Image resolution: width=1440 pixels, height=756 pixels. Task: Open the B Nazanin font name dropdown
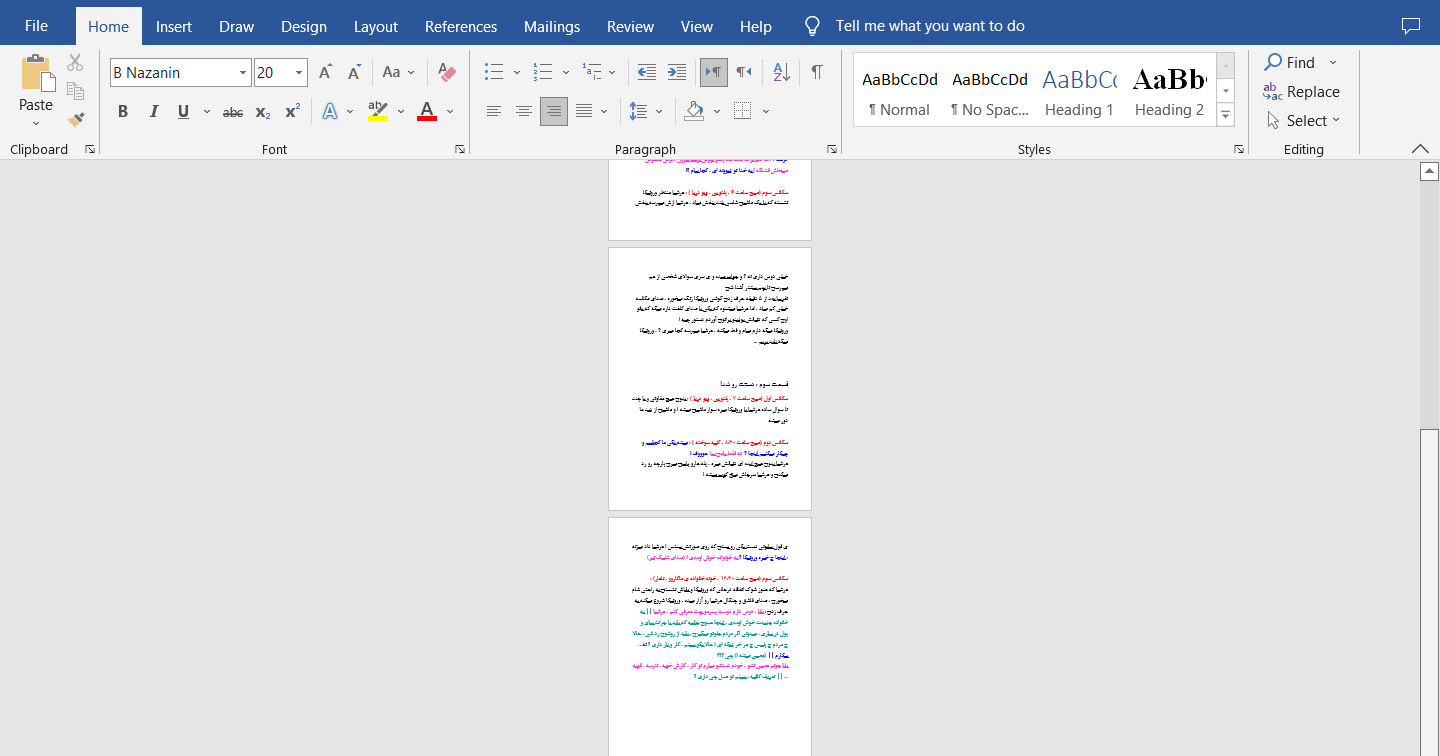click(x=243, y=73)
